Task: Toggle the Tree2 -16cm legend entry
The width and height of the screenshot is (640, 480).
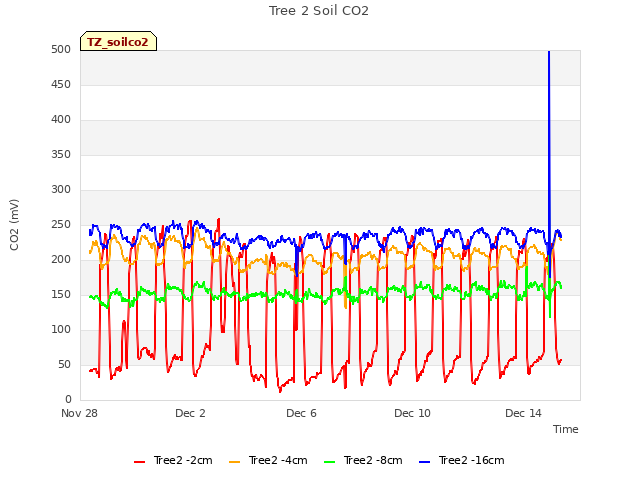Action: coord(462,460)
